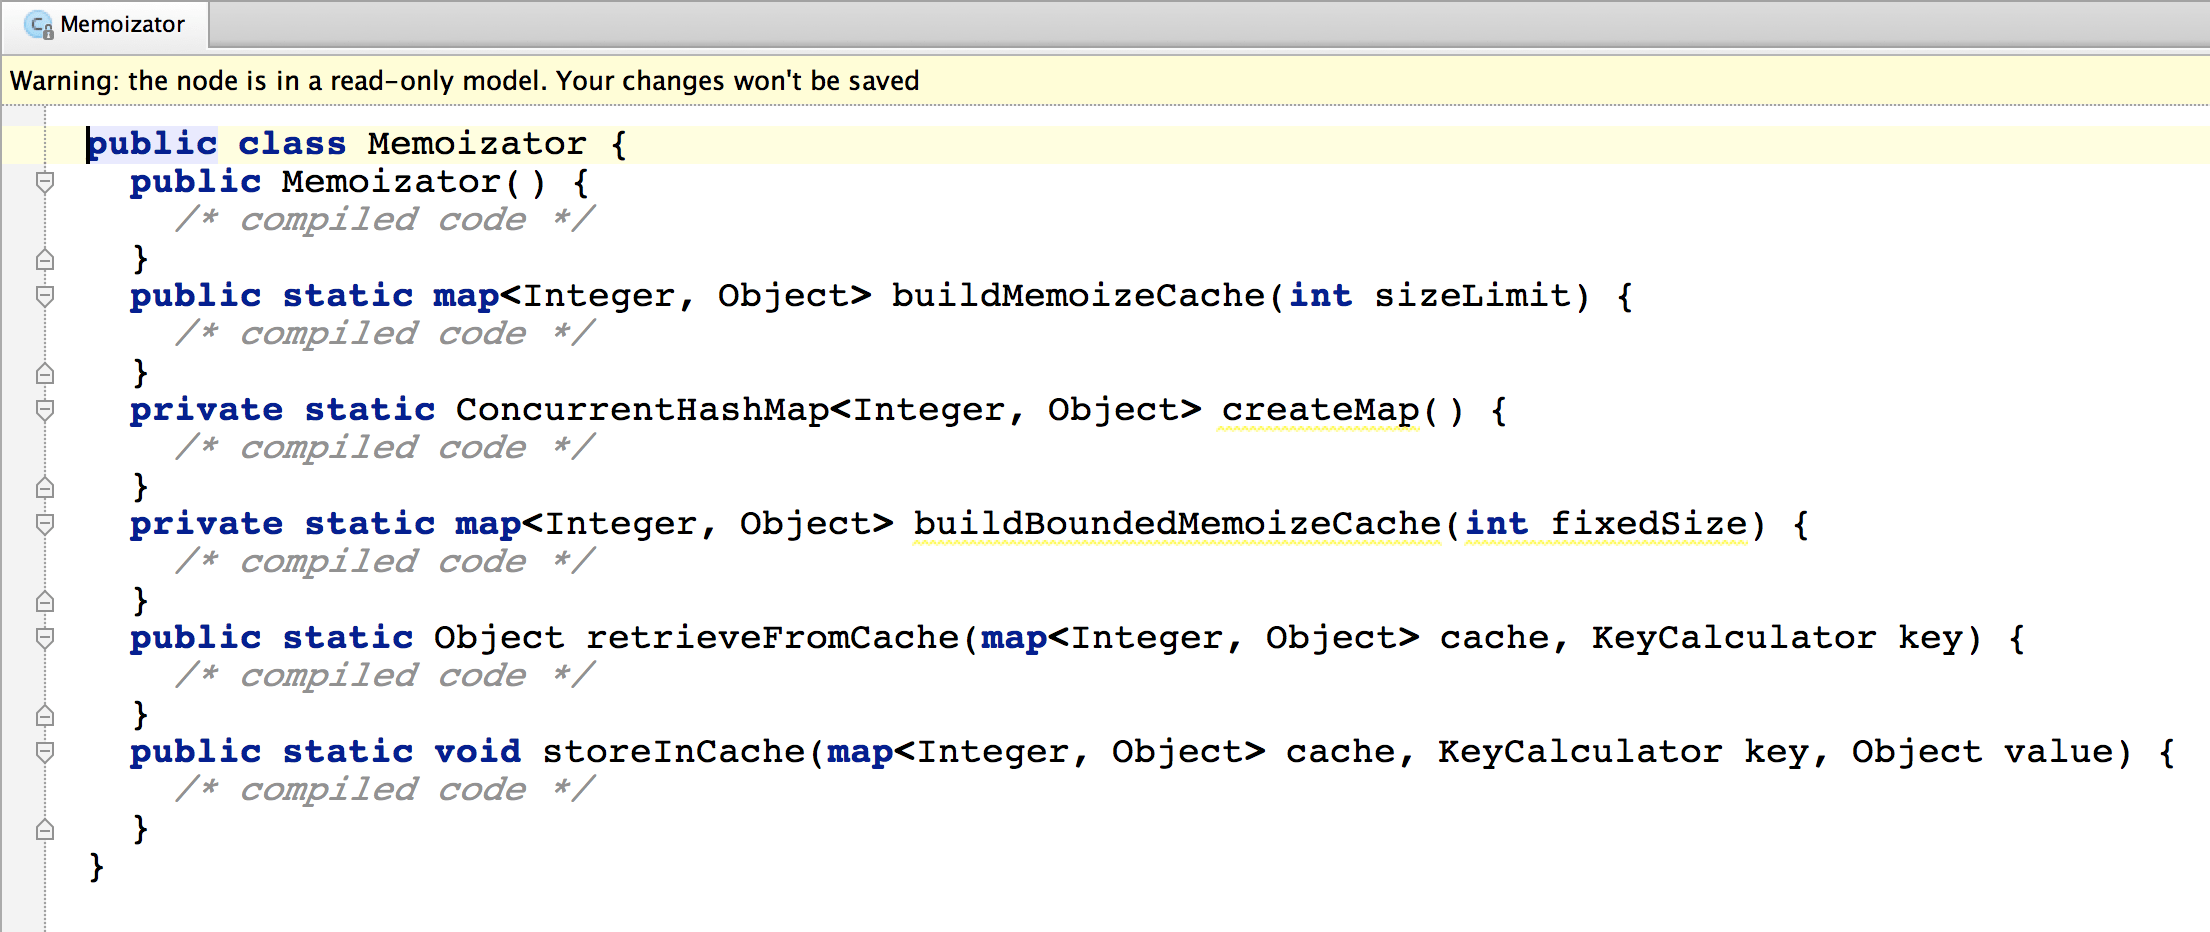The height and width of the screenshot is (932, 2210).
Task: Collapse the buildMemoizeCache method body
Action: [45, 296]
